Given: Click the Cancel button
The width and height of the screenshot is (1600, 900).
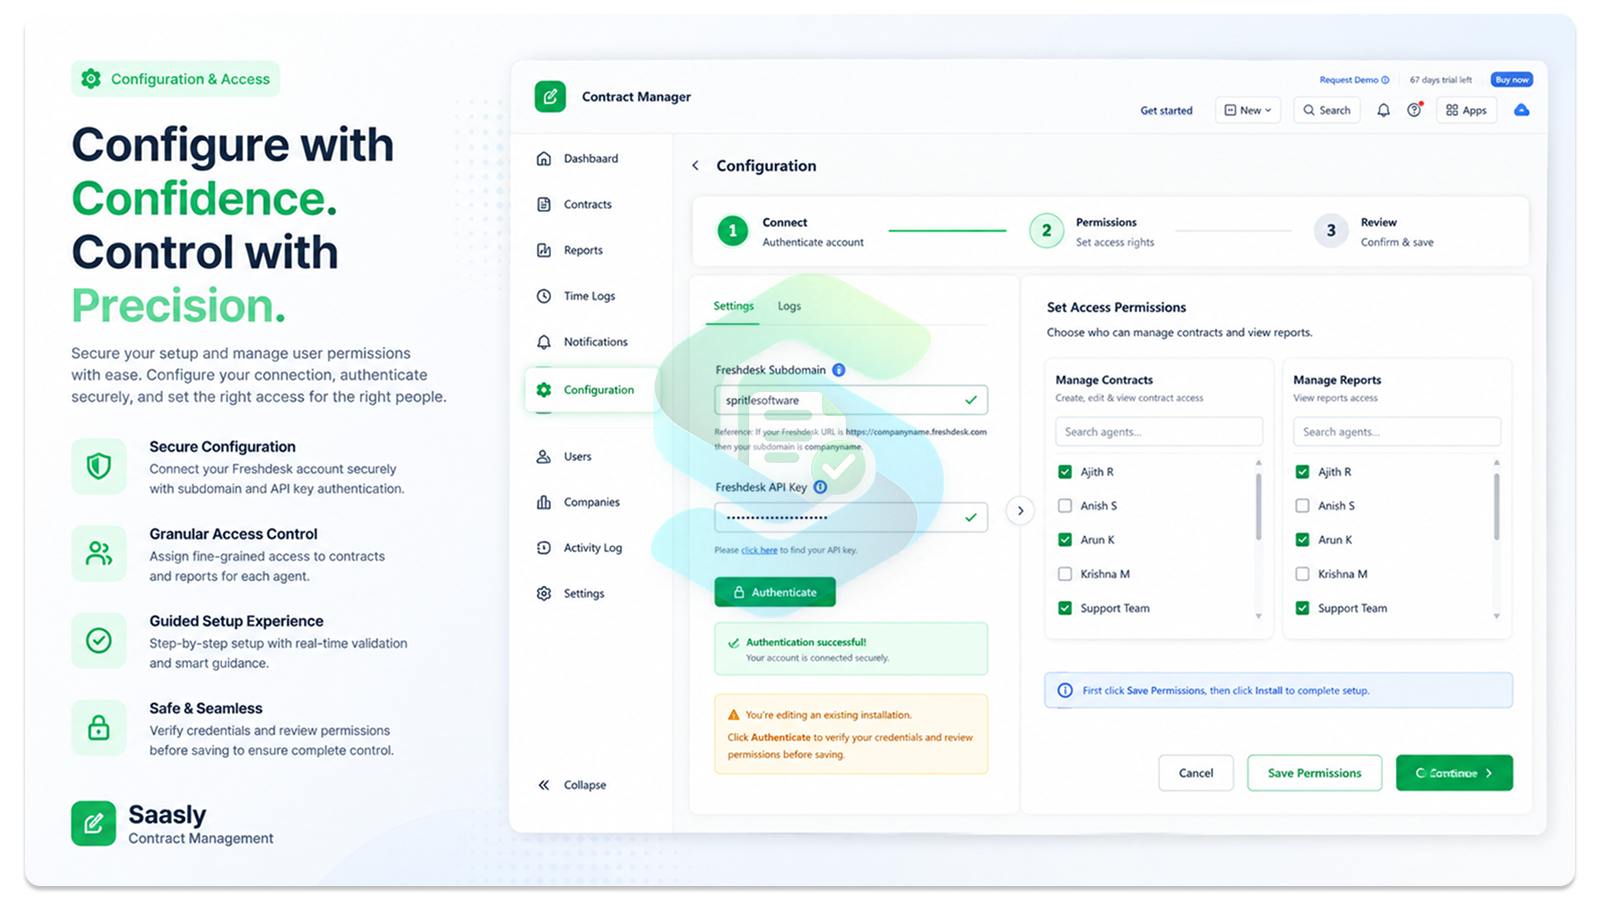Looking at the screenshot, I should pos(1196,773).
